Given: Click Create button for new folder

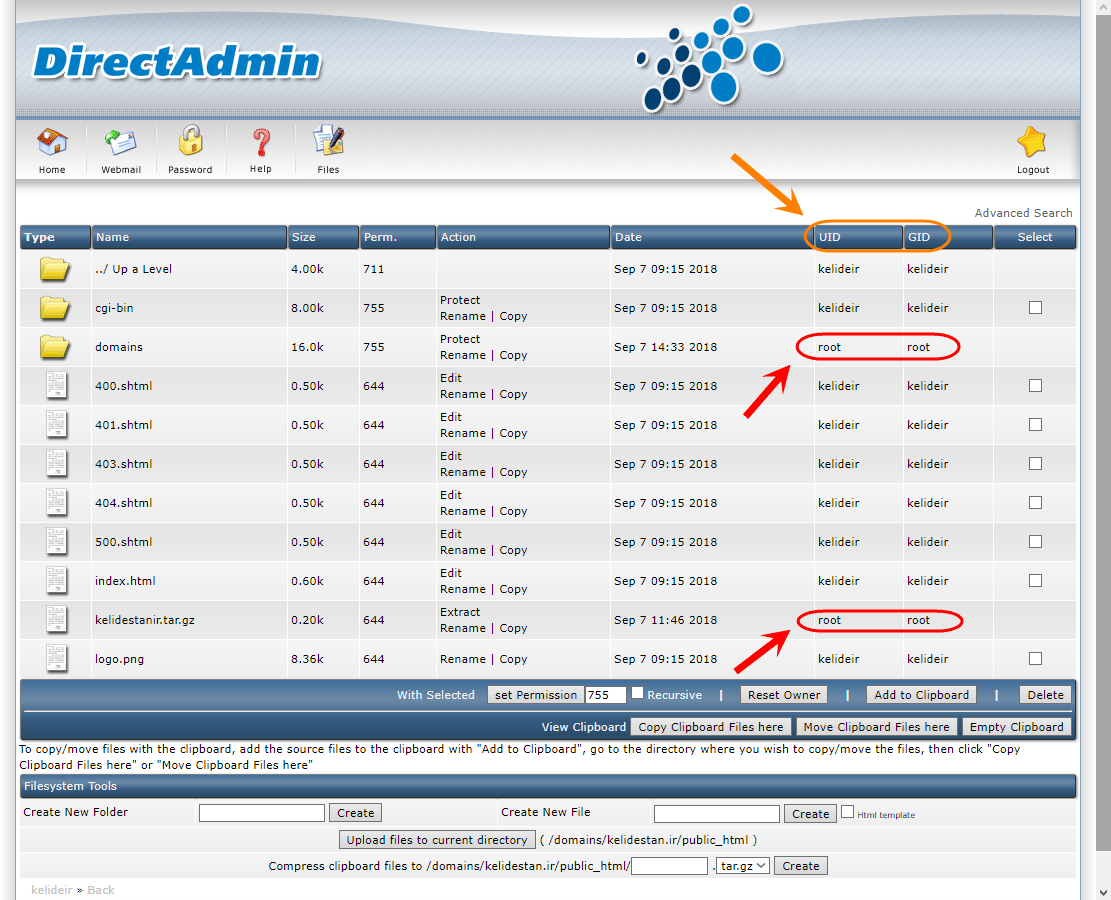Looking at the screenshot, I should pyautogui.click(x=356, y=813).
